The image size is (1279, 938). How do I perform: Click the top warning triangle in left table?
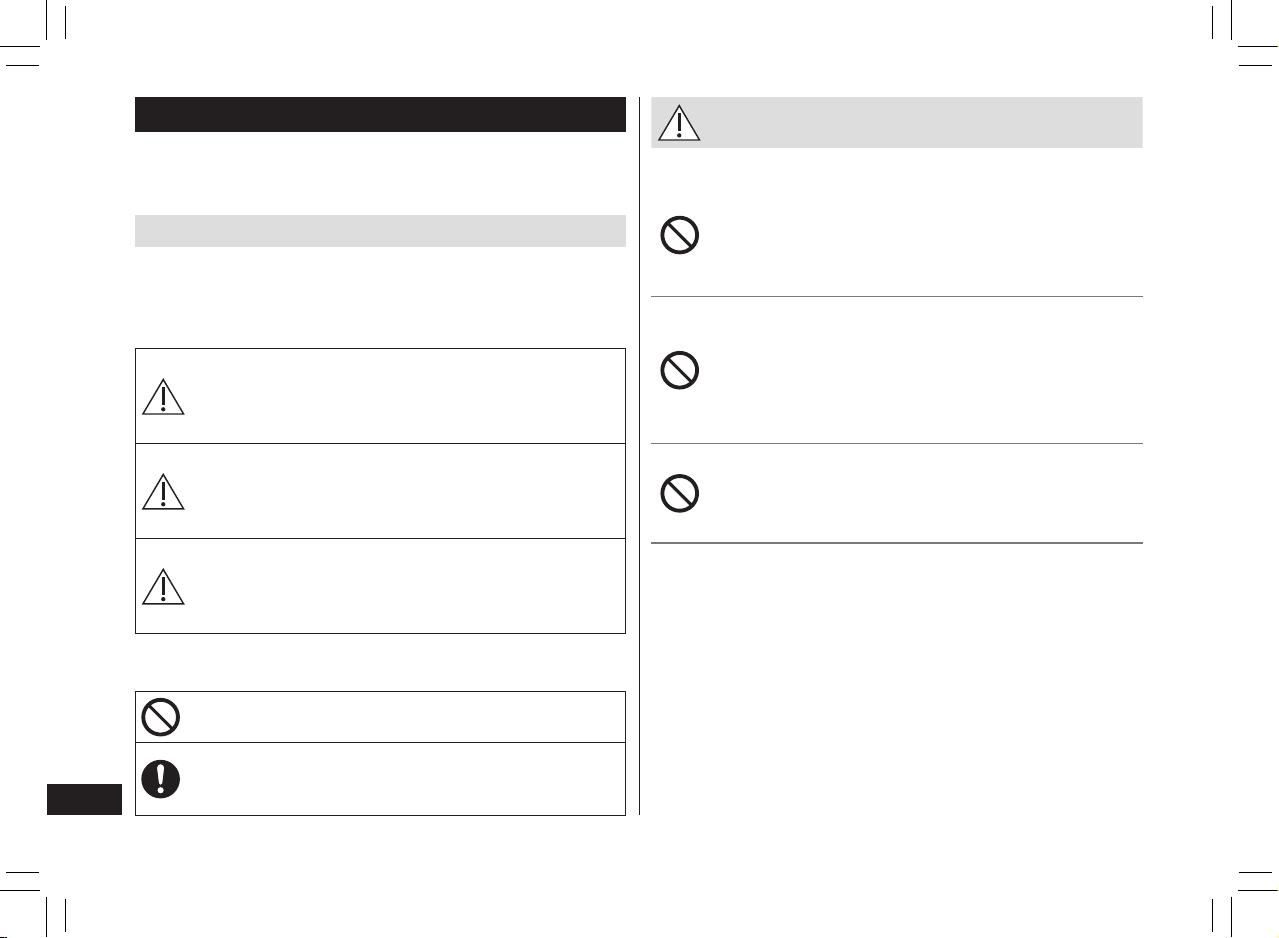[x=163, y=395]
